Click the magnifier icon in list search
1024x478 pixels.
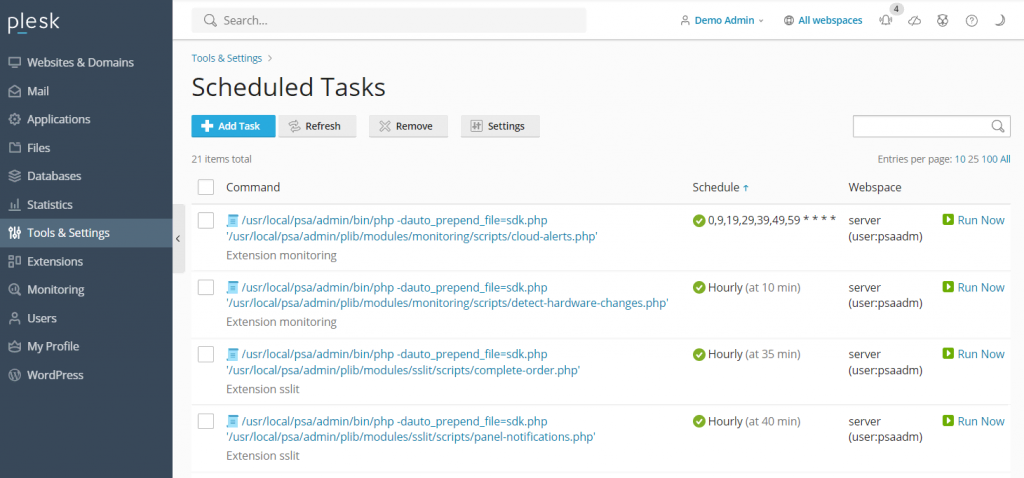tap(998, 126)
